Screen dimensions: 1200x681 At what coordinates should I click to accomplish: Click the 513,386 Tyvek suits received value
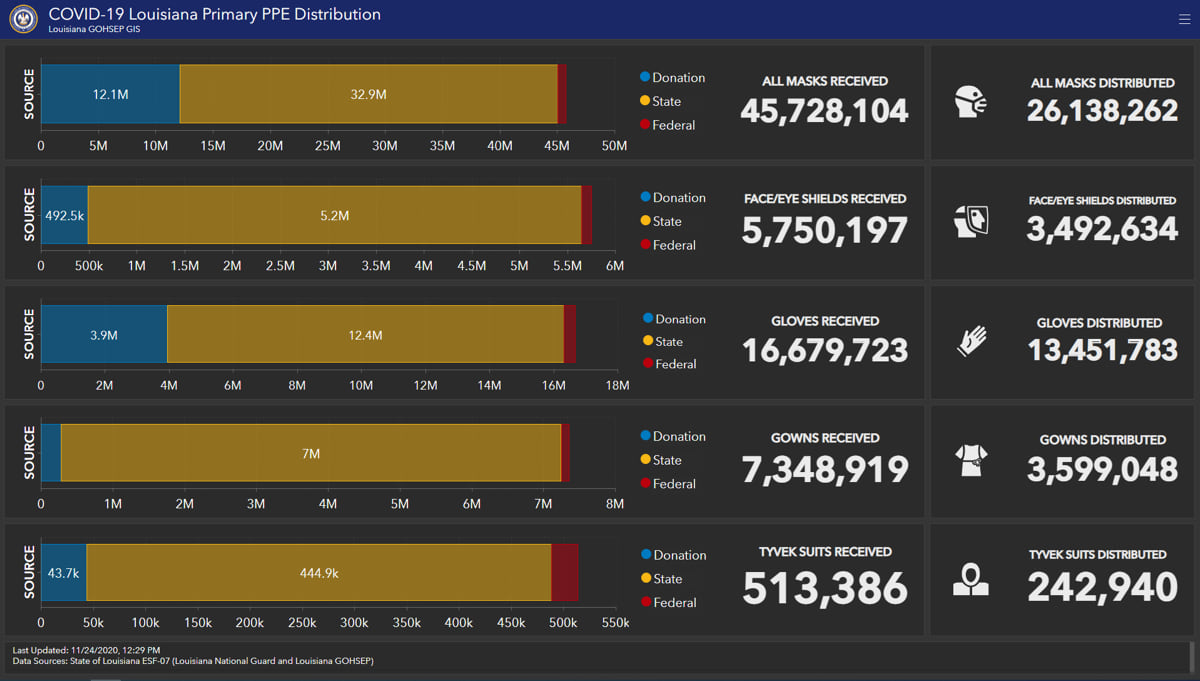[824, 588]
